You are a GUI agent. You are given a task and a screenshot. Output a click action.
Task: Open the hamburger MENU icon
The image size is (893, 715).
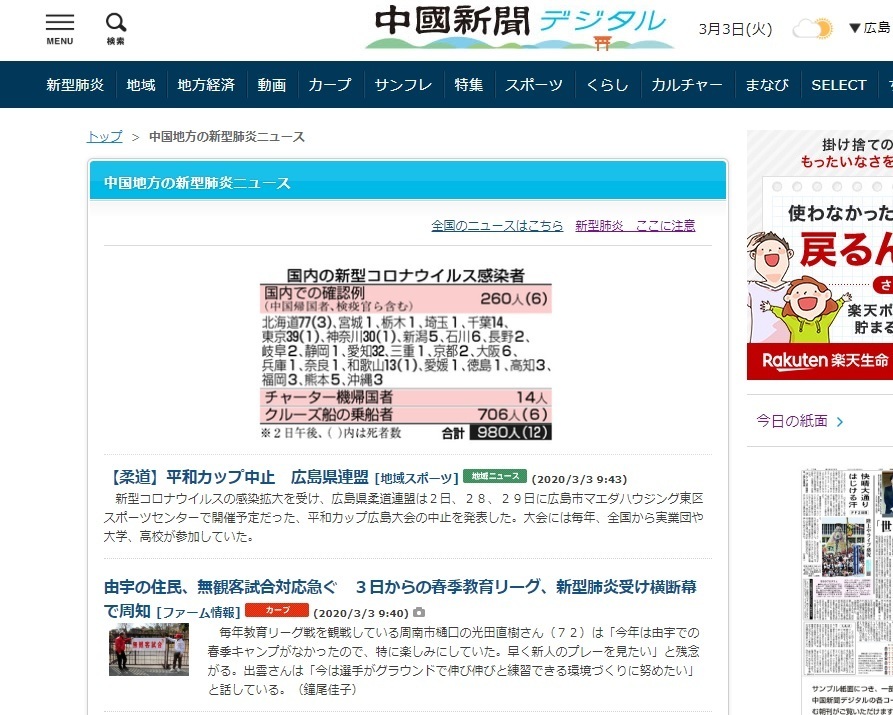59,28
